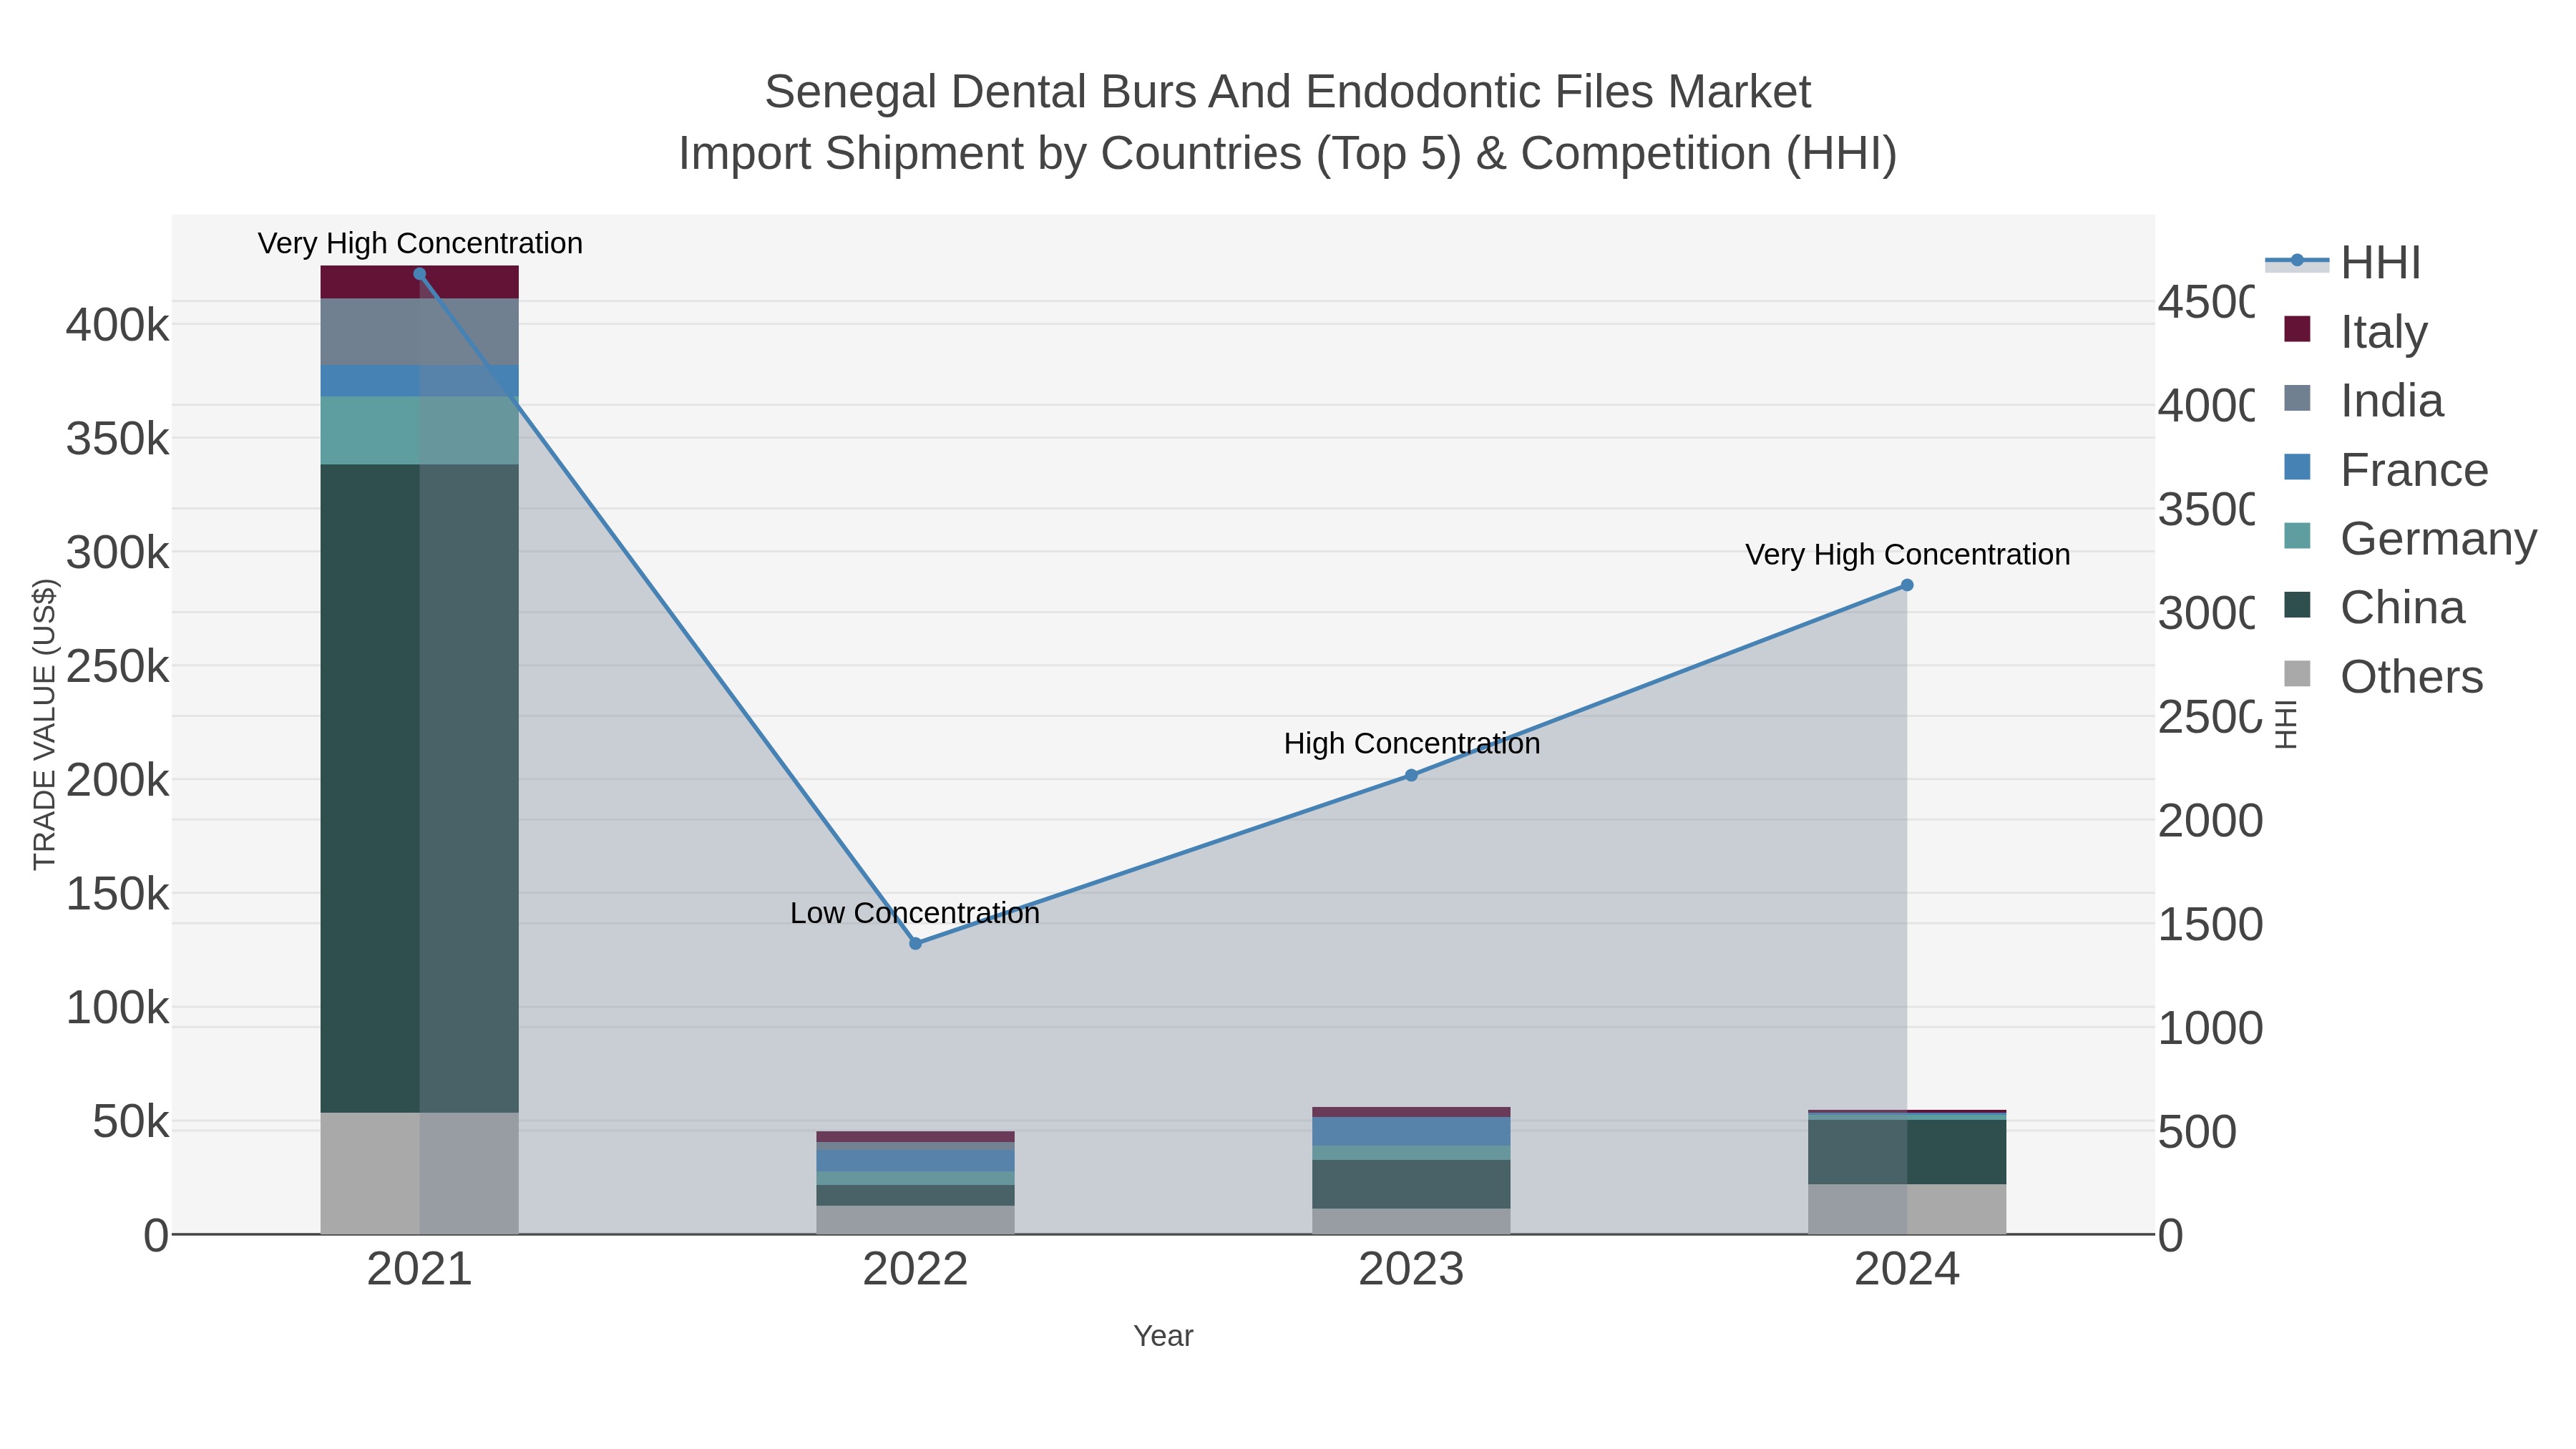The image size is (2576, 1449).
Task: Click the 'Low Concentration' annotation
Action: [915, 913]
